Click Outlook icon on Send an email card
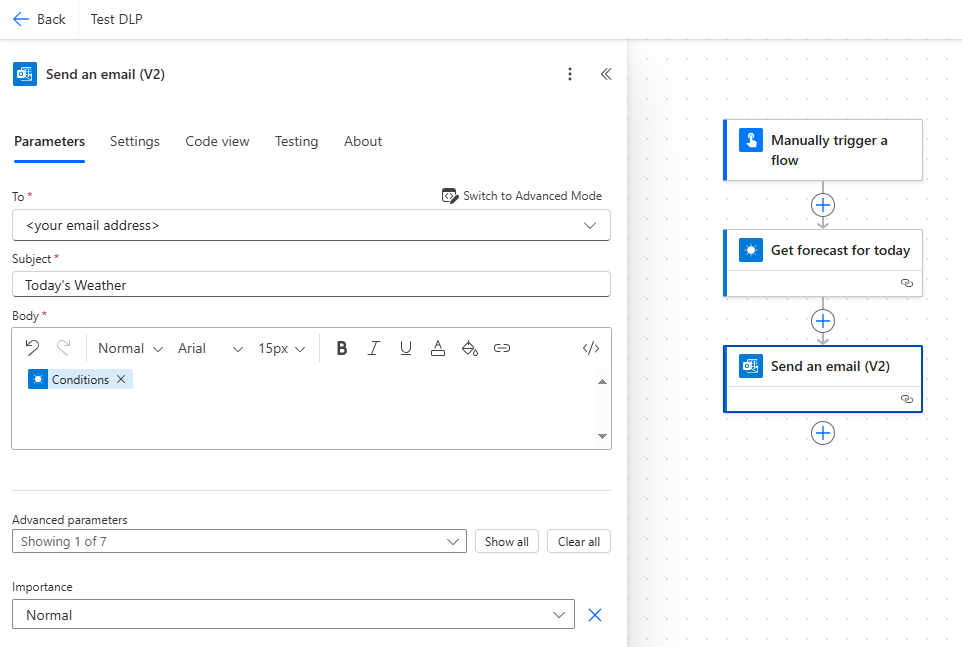The image size is (962, 647). 751,366
